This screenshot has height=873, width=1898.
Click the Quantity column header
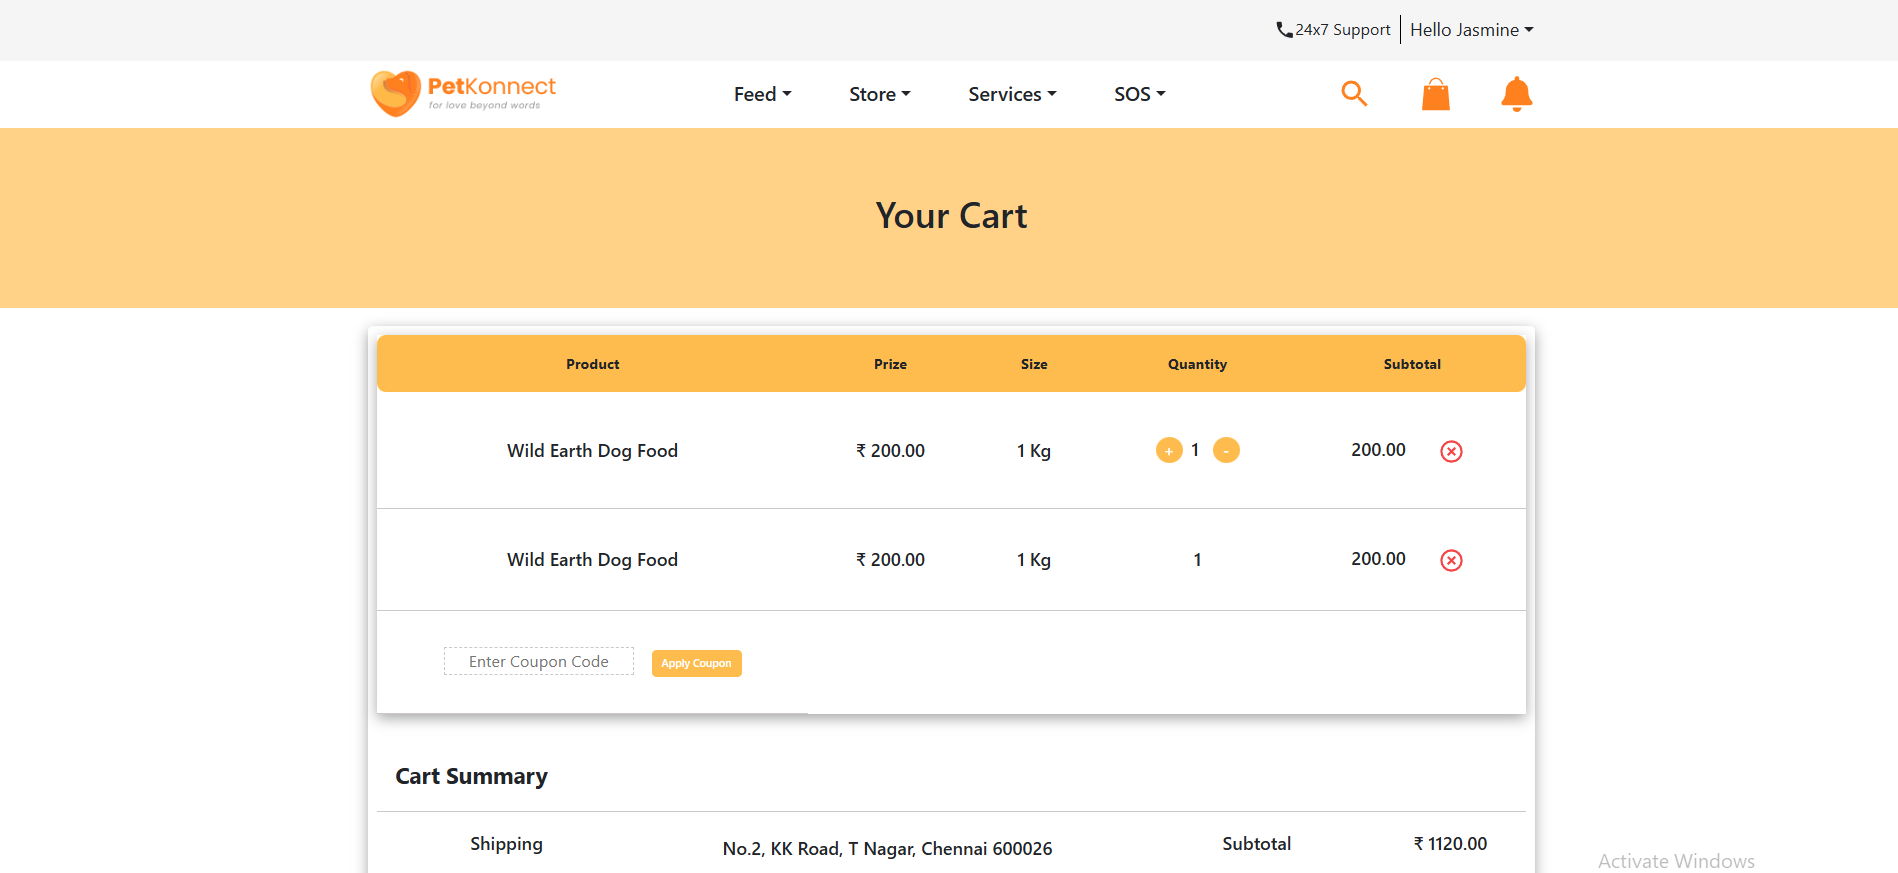[x=1197, y=364]
